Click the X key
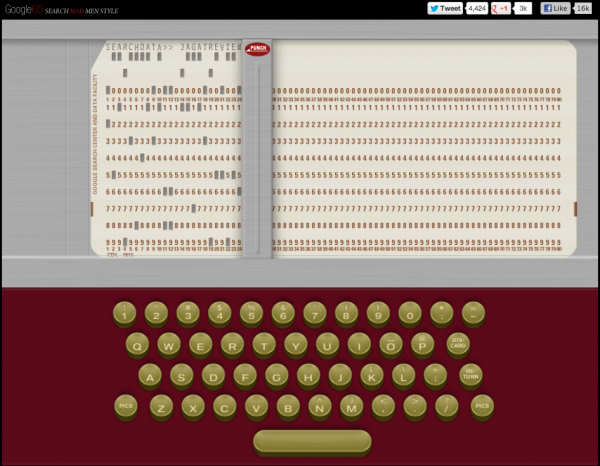 point(193,407)
